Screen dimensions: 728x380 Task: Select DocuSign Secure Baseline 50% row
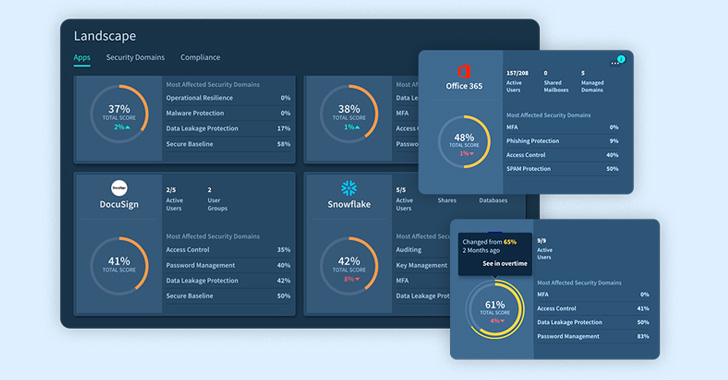[x=228, y=296]
